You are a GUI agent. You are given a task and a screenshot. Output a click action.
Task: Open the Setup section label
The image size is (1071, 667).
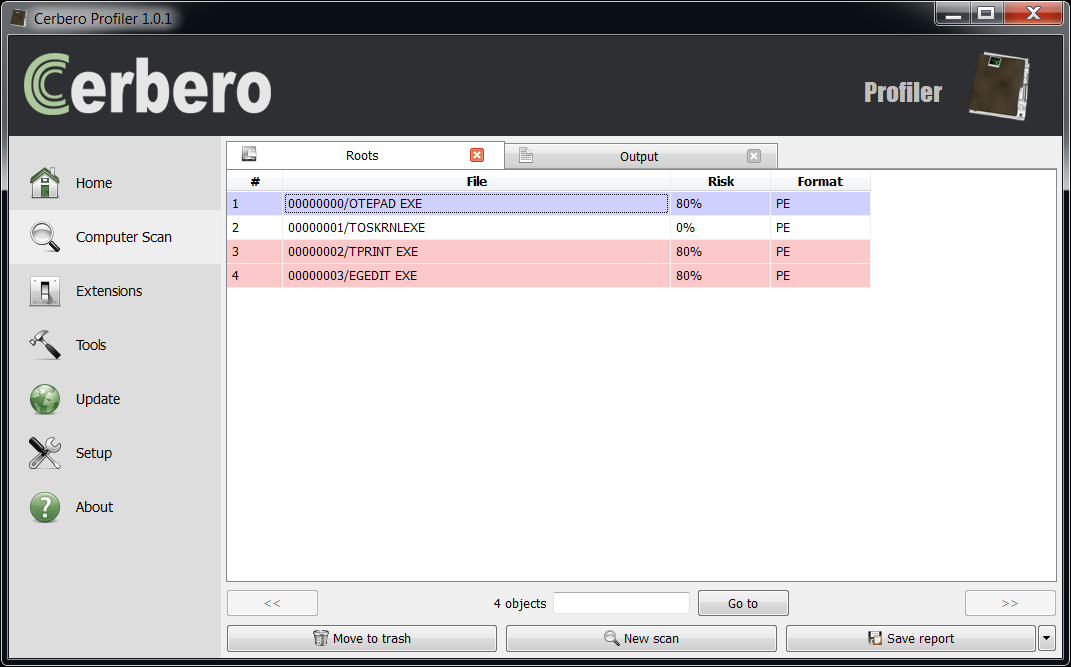pos(94,453)
